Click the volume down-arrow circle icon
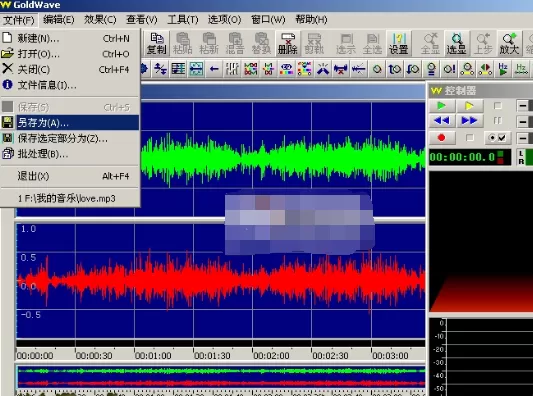The height and width of the screenshot is (396, 533). [413, 69]
